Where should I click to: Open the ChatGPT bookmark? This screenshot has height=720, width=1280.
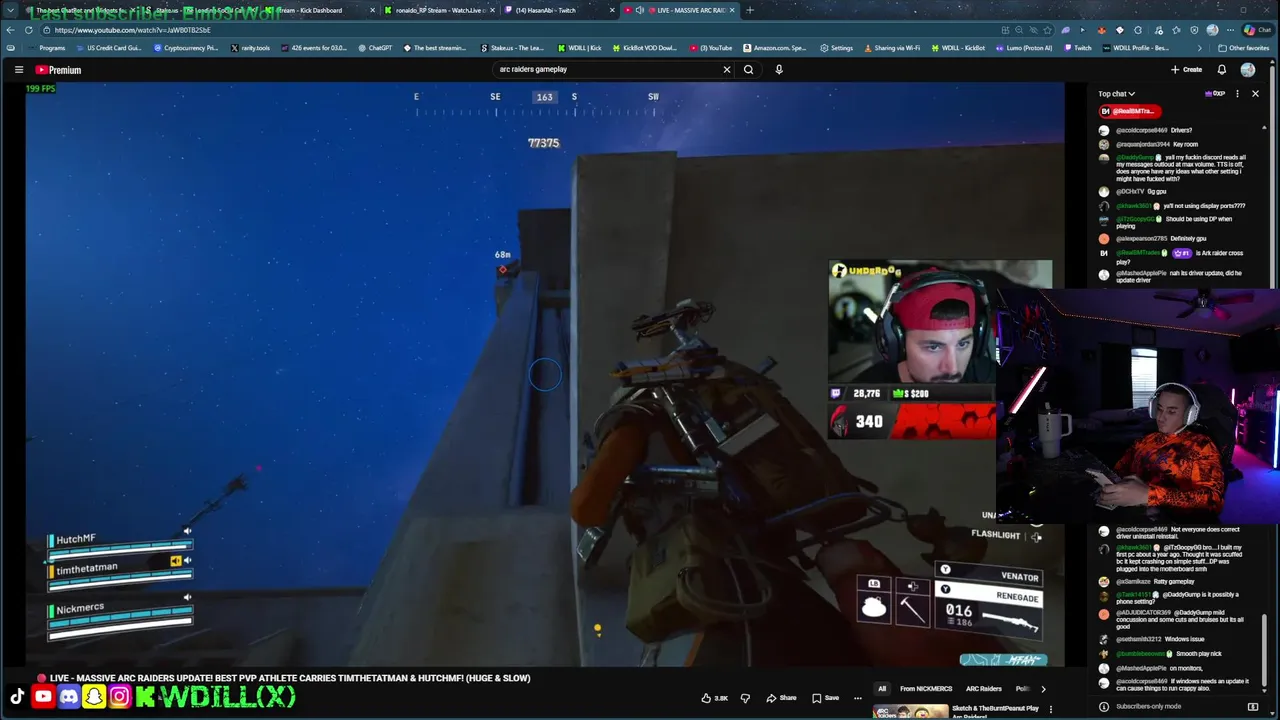coord(374,48)
